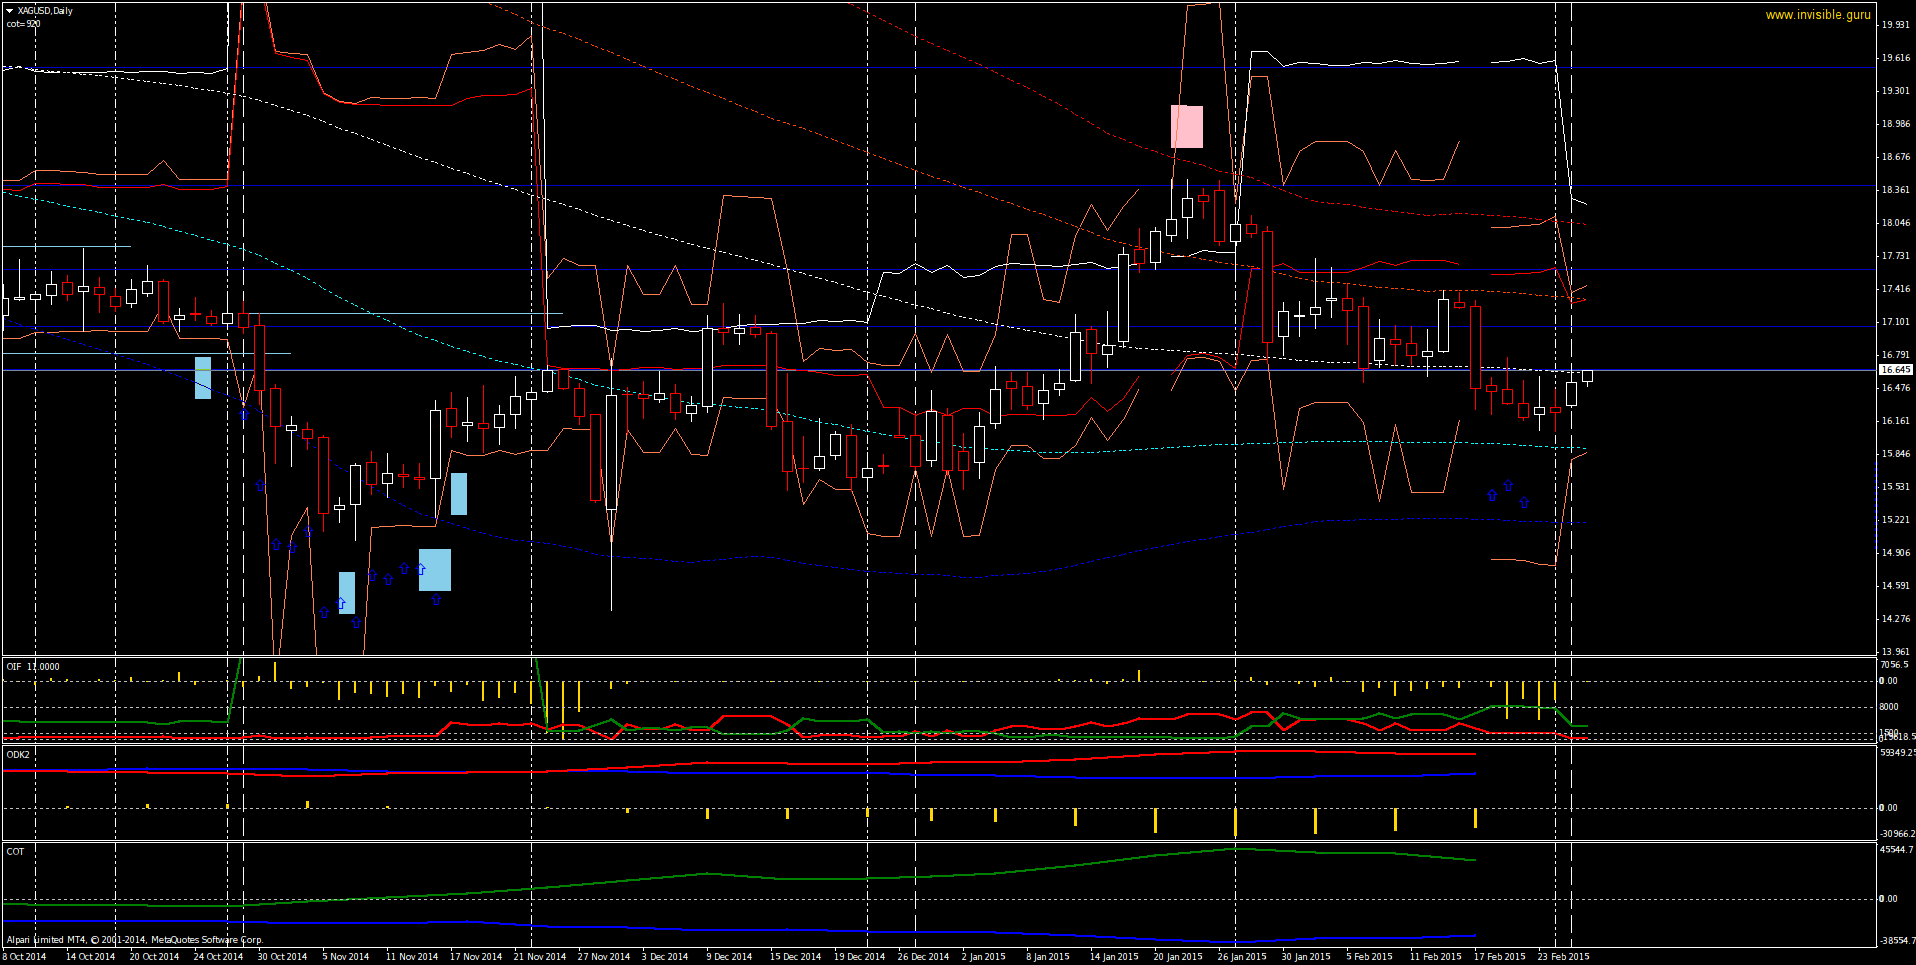1916x965 pixels.
Task: Click the cot=920 label
Action: point(23,24)
